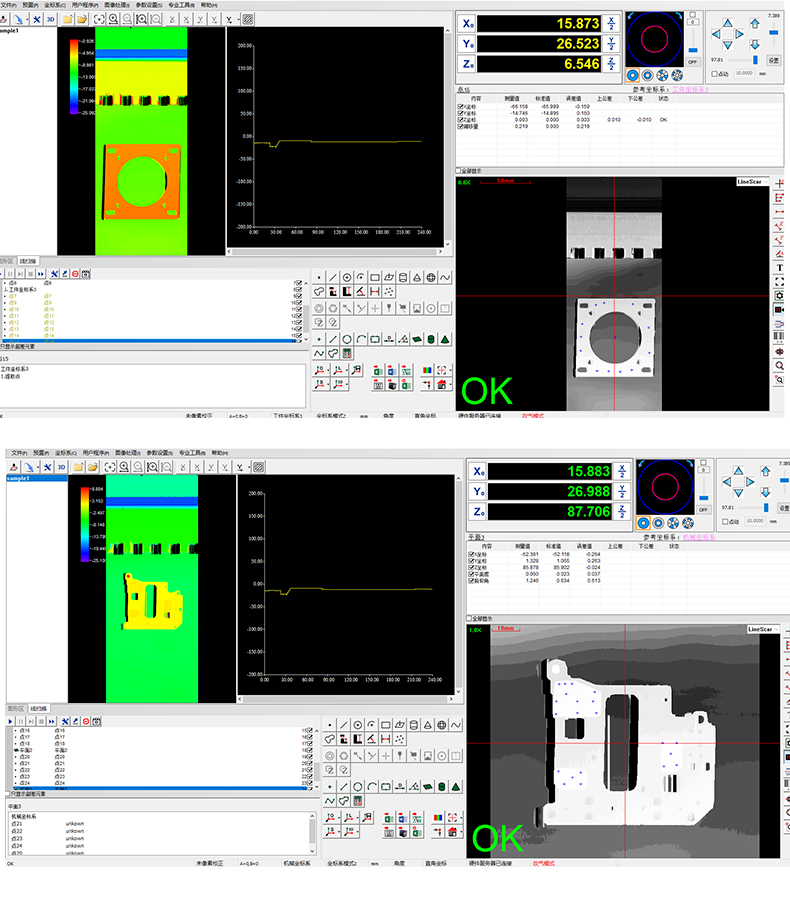This screenshot has width=790, height=902.
Task: Select fourth segmented light icon, top window
Action: click(x=677, y=75)
